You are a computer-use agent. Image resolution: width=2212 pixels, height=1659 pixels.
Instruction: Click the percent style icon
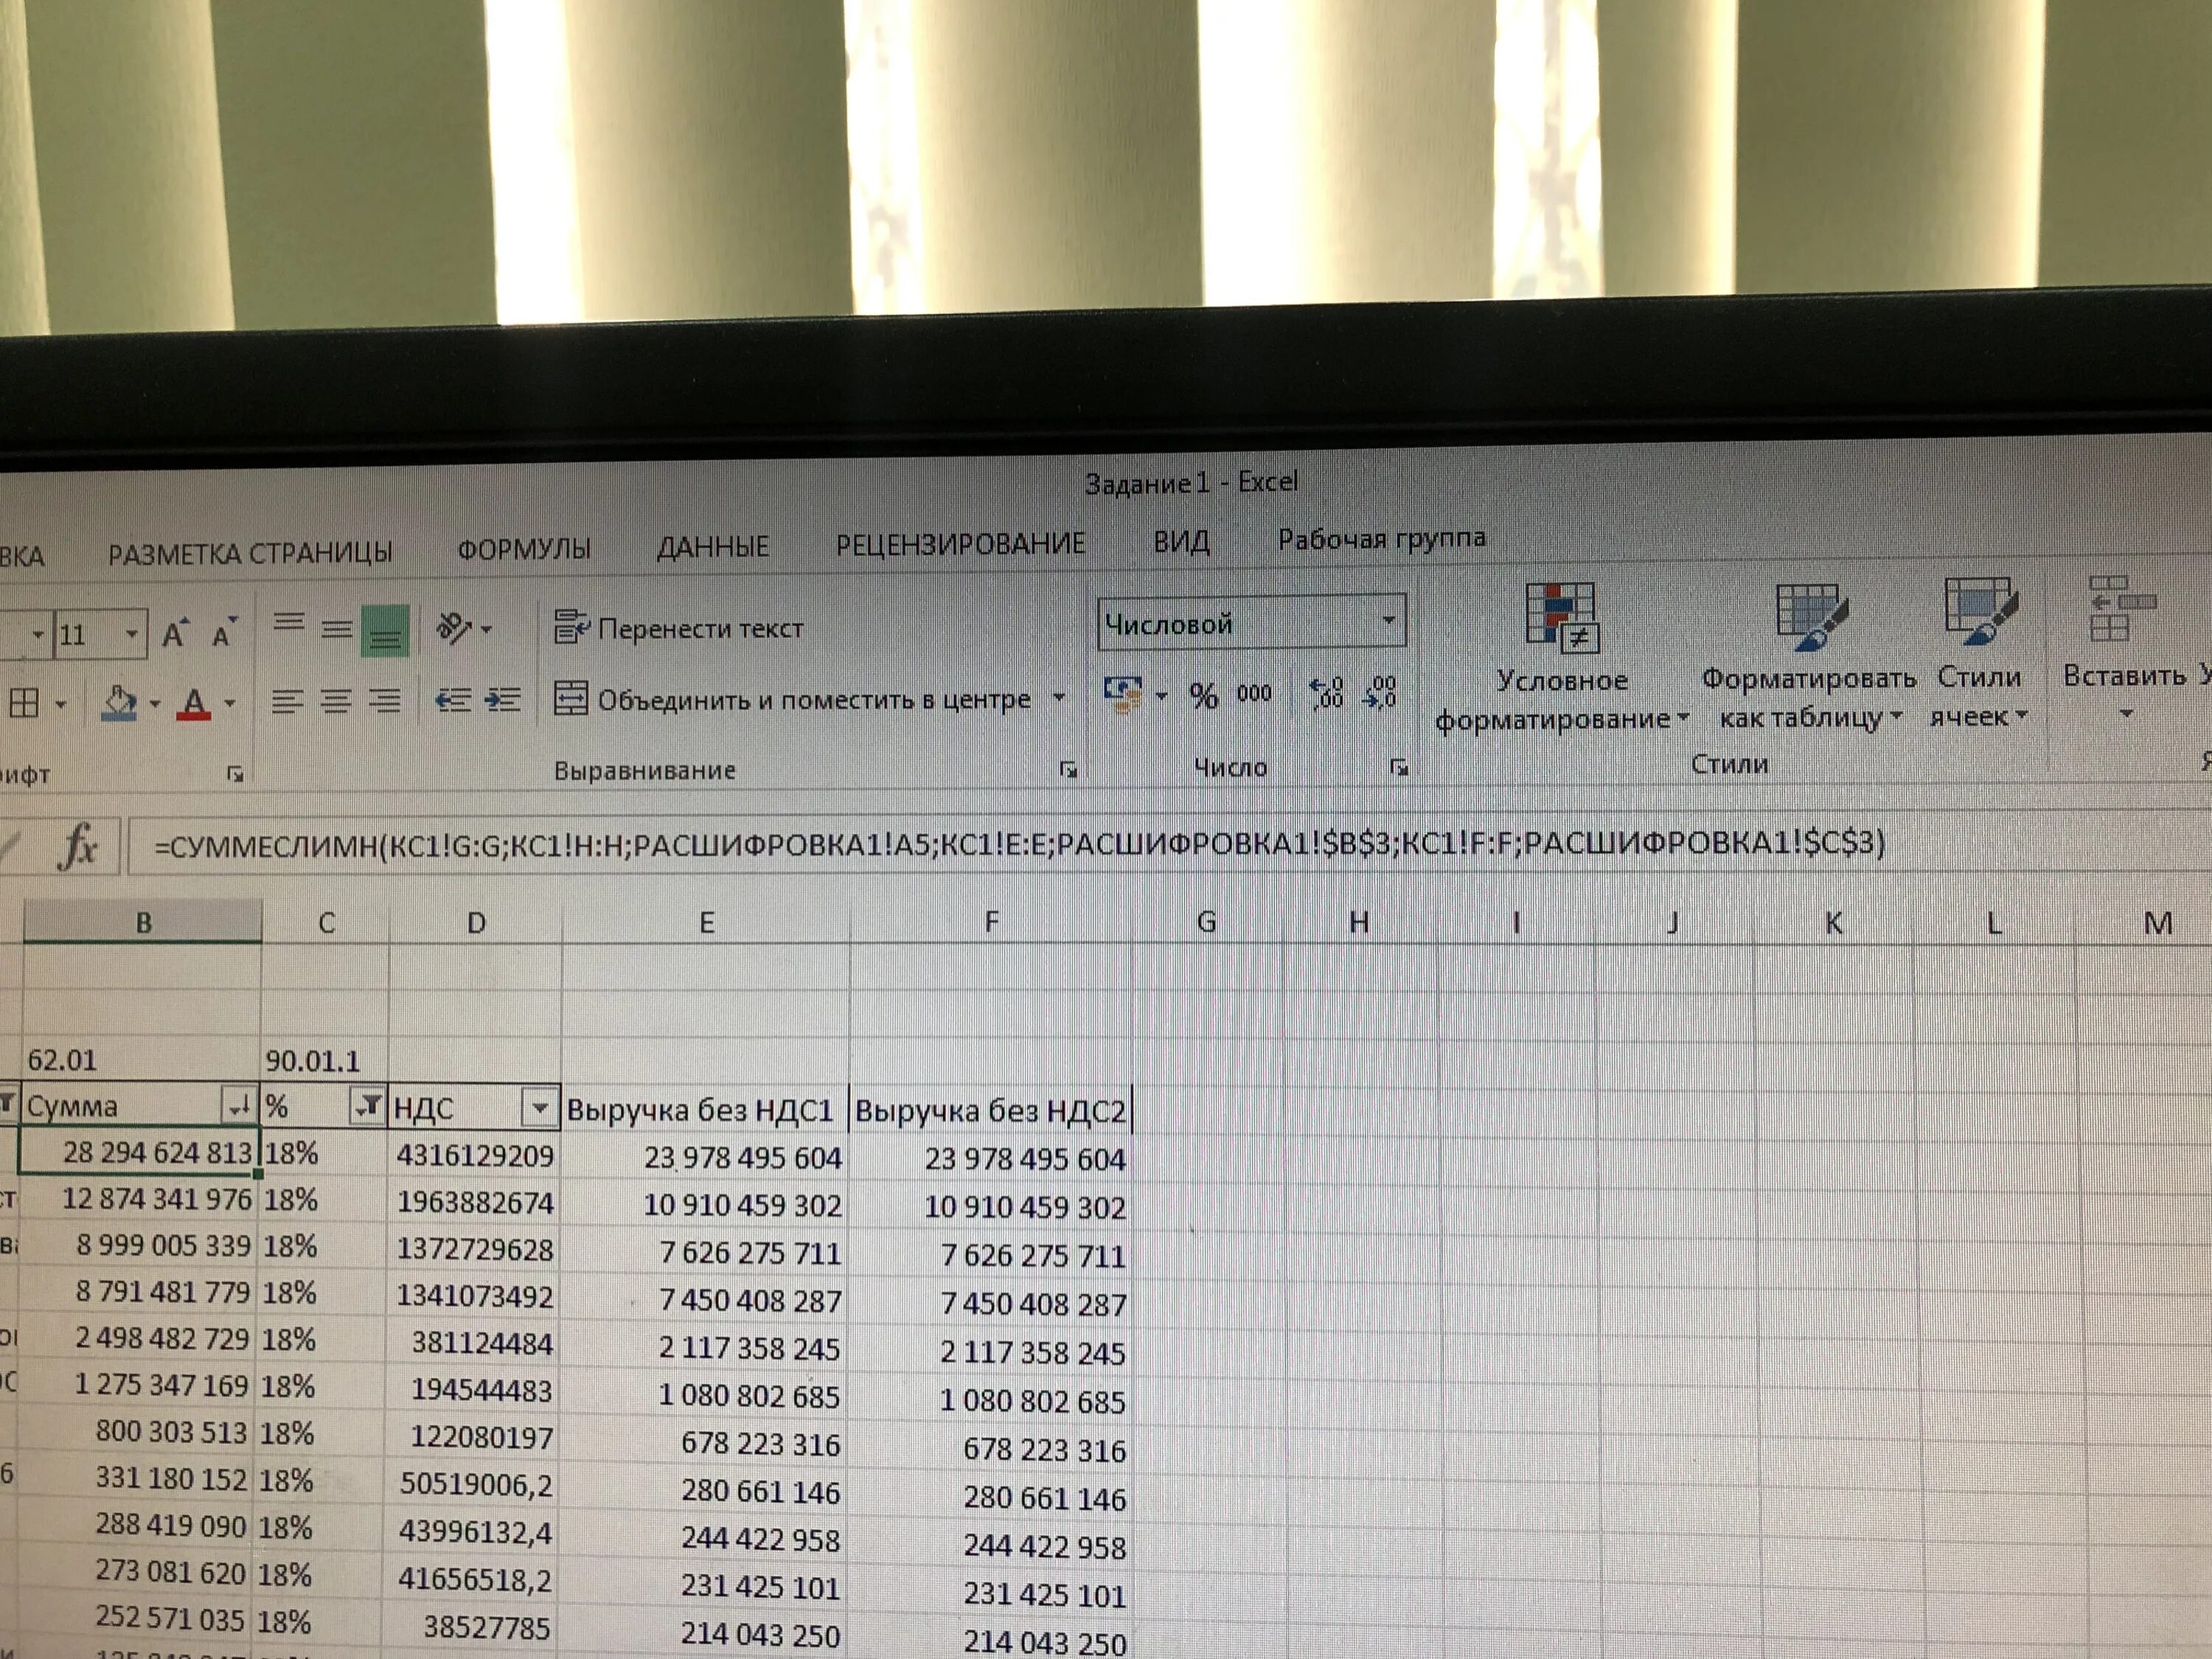click(x=1204, y=695)
